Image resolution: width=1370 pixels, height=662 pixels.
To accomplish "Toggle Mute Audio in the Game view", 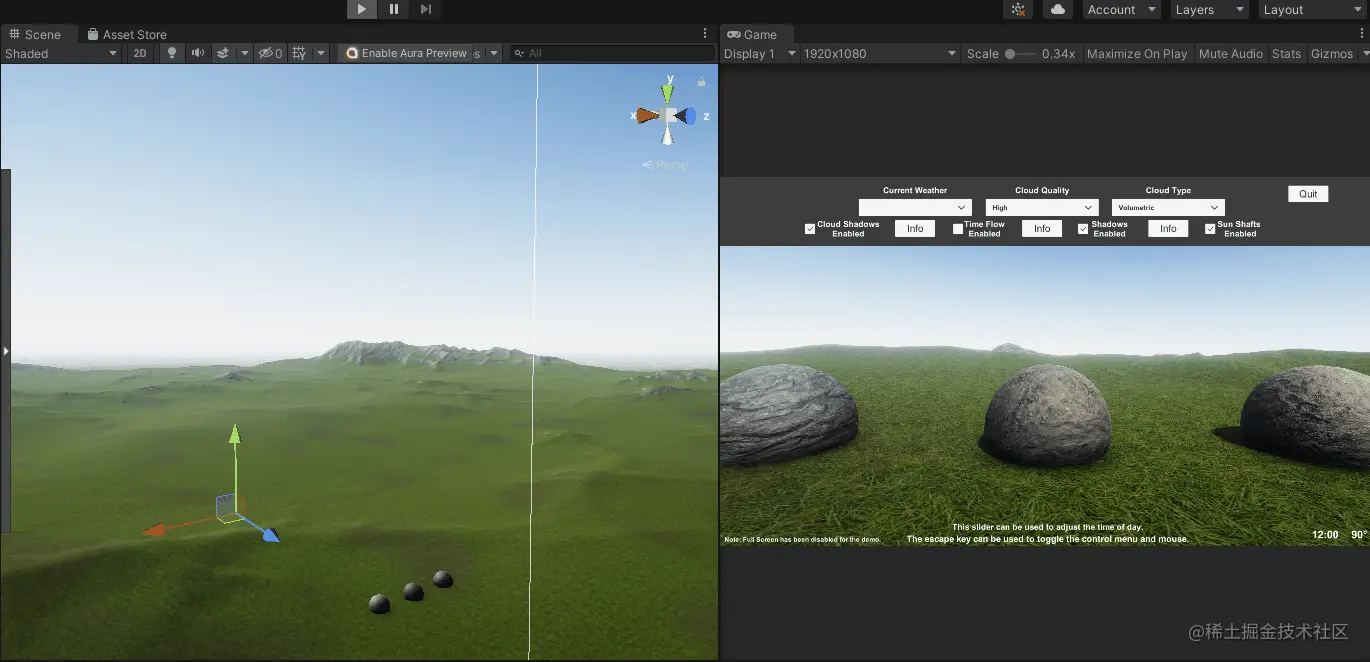I will click(1231, 53).
